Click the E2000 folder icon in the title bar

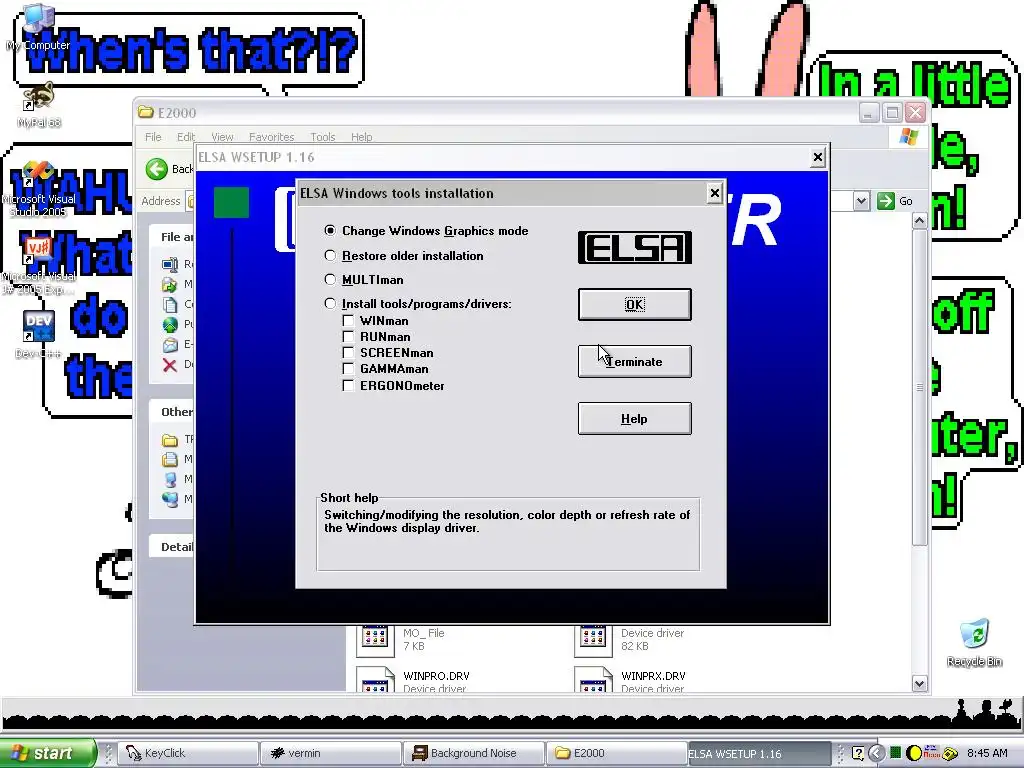click(146, 112)
